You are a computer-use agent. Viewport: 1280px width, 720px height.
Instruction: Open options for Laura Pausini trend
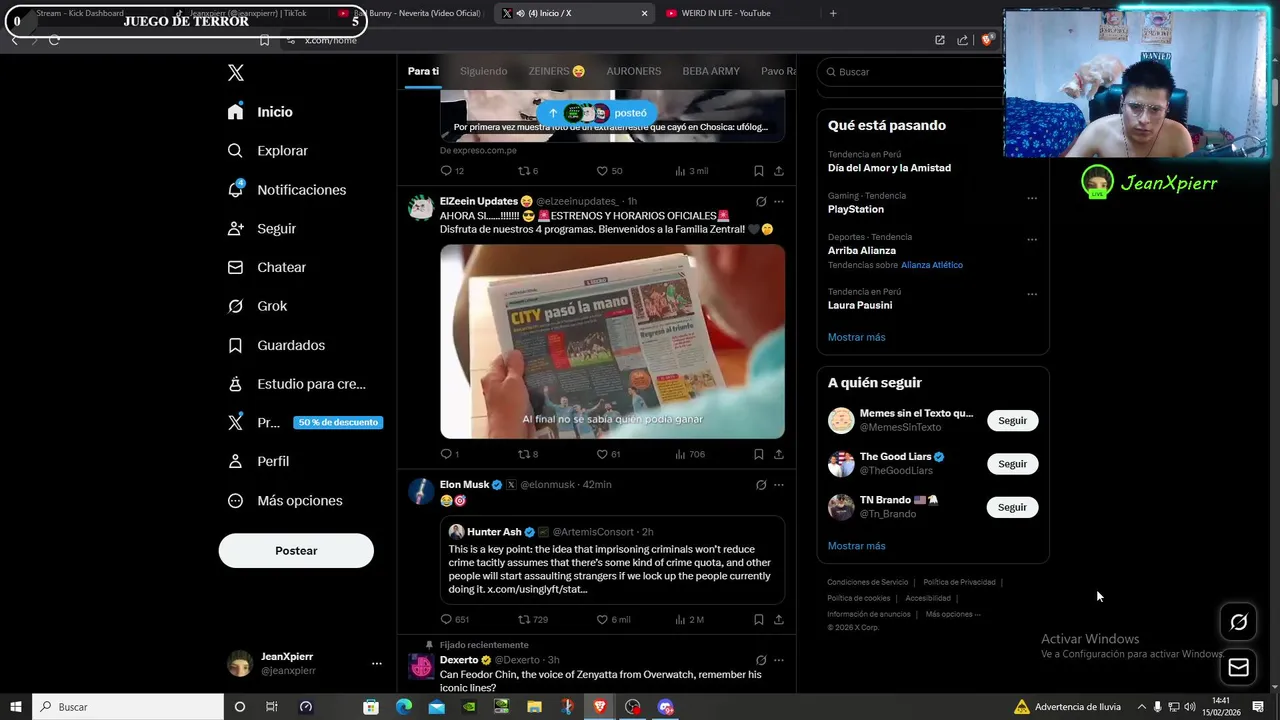click(1032, 294)
